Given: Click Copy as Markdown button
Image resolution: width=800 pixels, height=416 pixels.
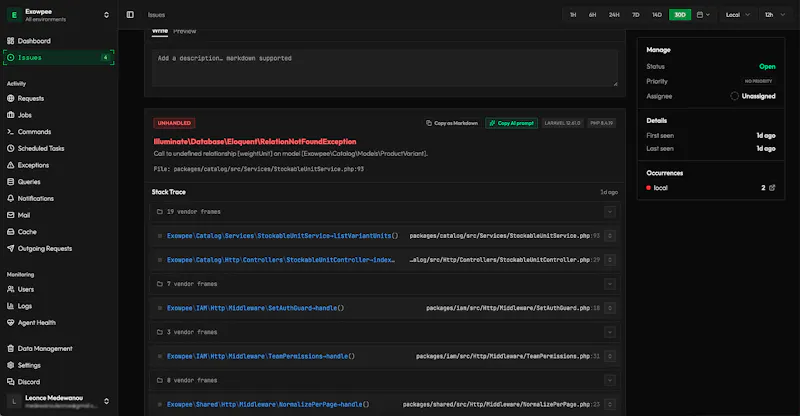Looking at the screenshot, I should pyautogui.click(x=452, y=123).
